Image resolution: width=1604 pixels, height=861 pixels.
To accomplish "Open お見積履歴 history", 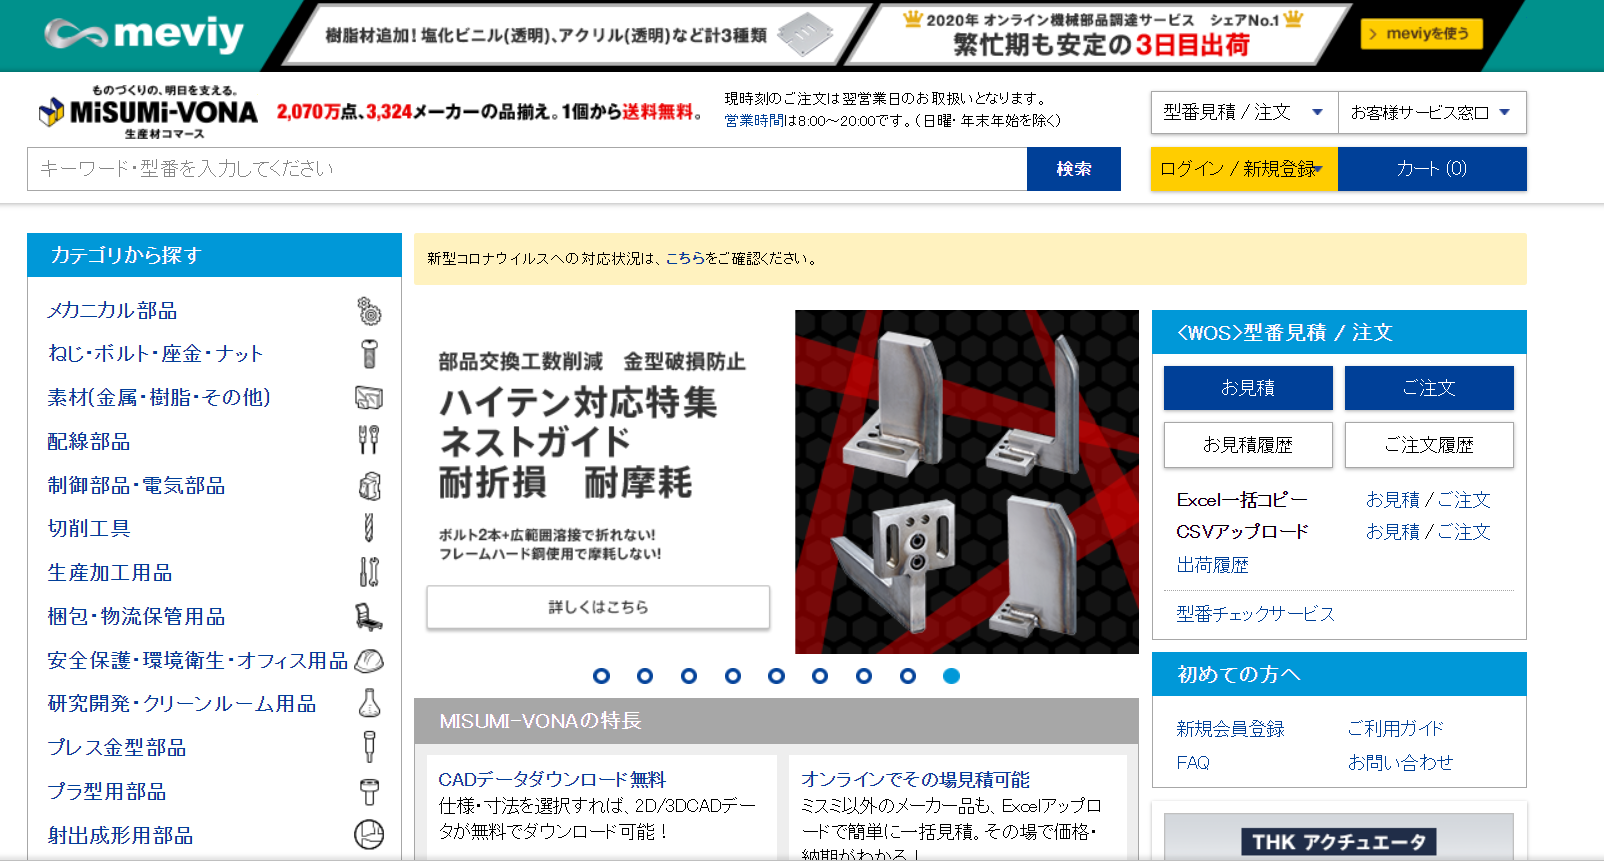I will [1248, 445].
